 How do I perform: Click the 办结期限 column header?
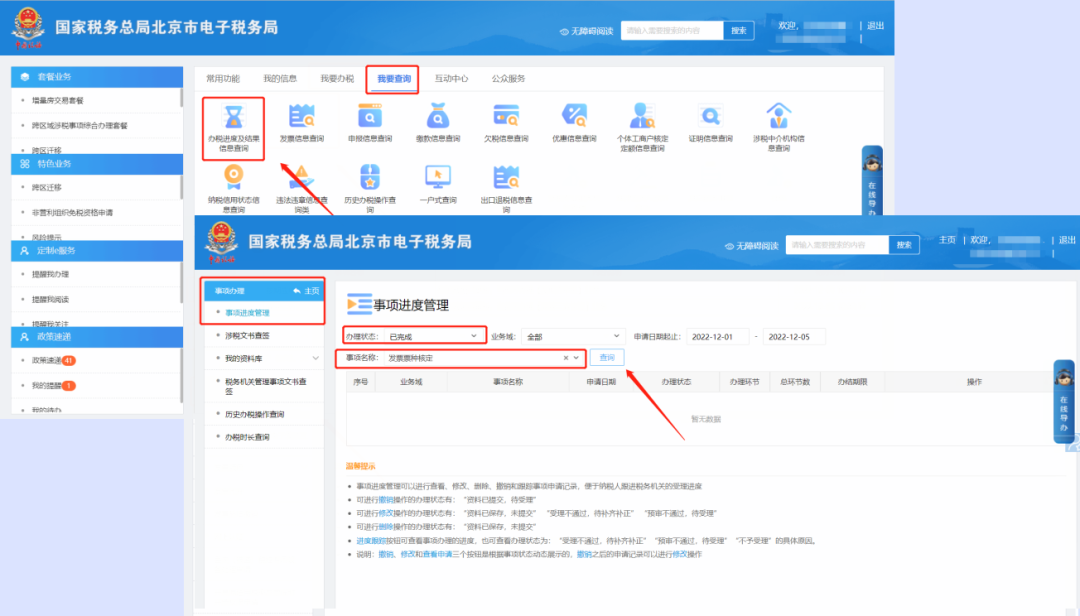point(852,382)
